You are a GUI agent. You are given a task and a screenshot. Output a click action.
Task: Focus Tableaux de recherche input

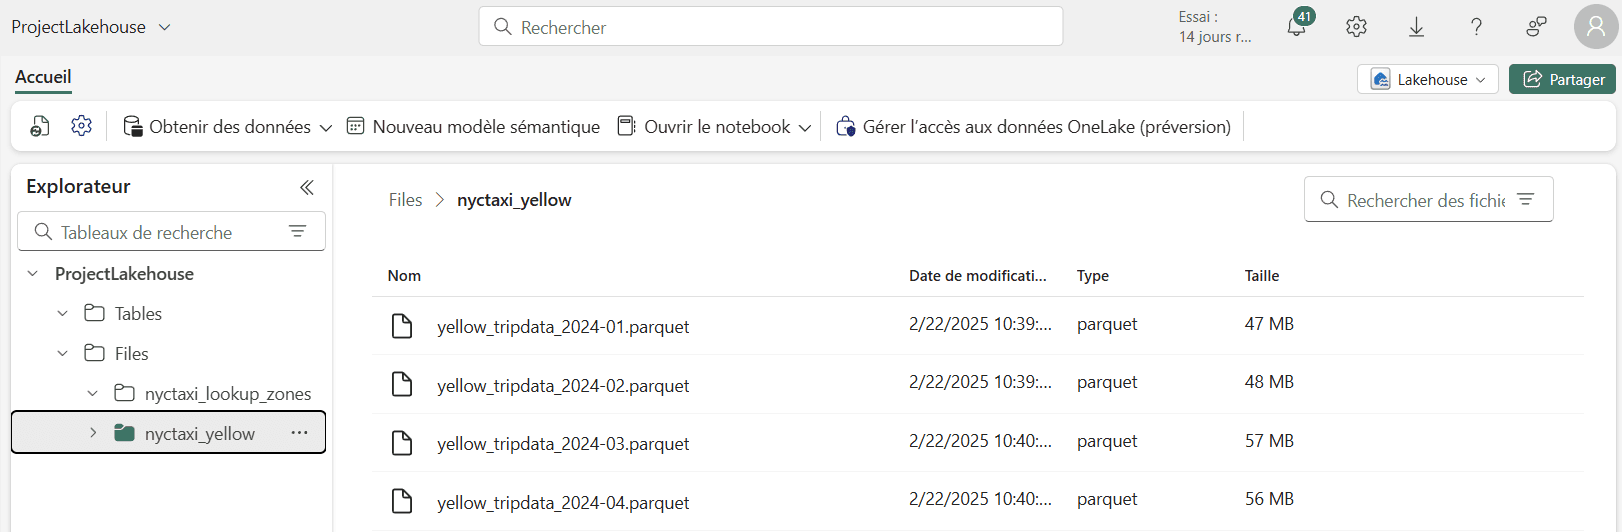171,231
